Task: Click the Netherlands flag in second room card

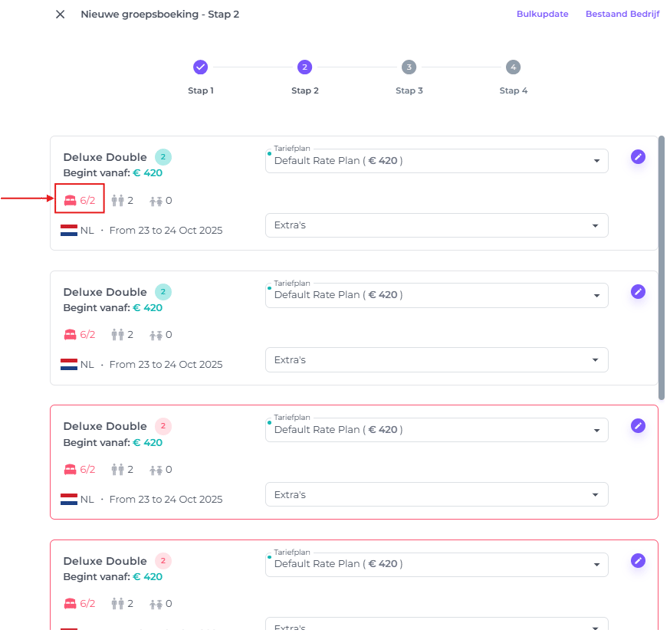Action: (69, 365)
